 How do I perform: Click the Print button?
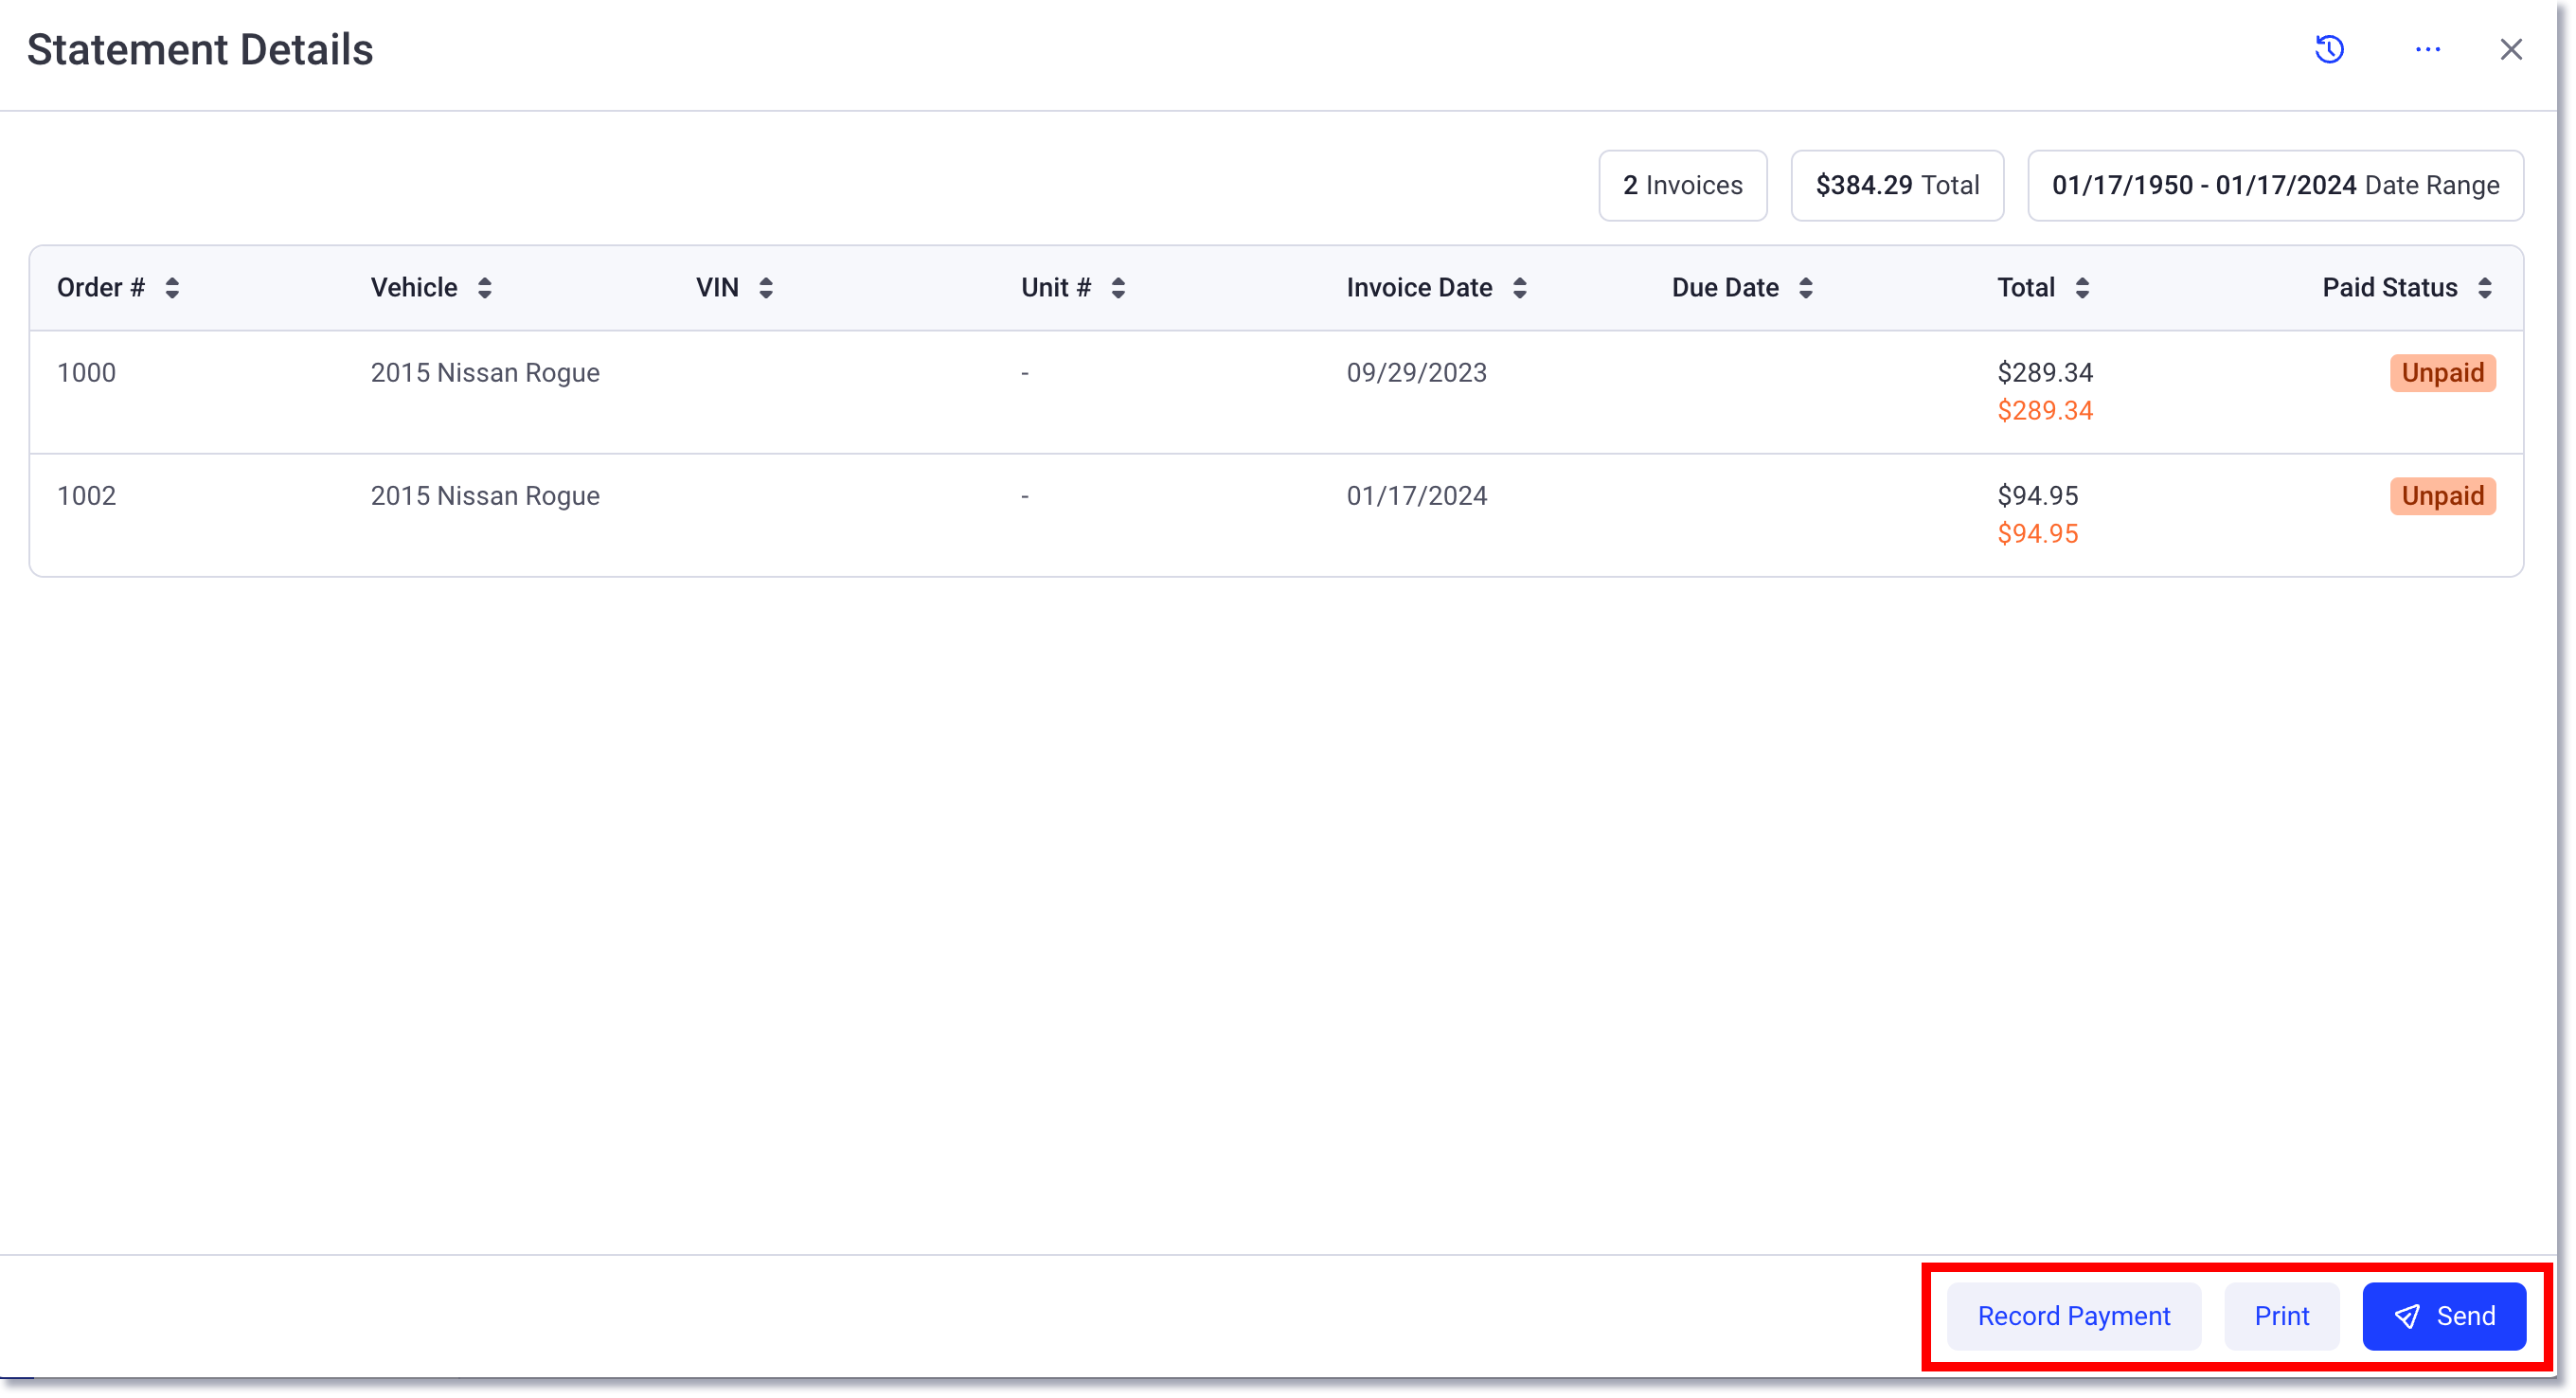(2281, 1315)
